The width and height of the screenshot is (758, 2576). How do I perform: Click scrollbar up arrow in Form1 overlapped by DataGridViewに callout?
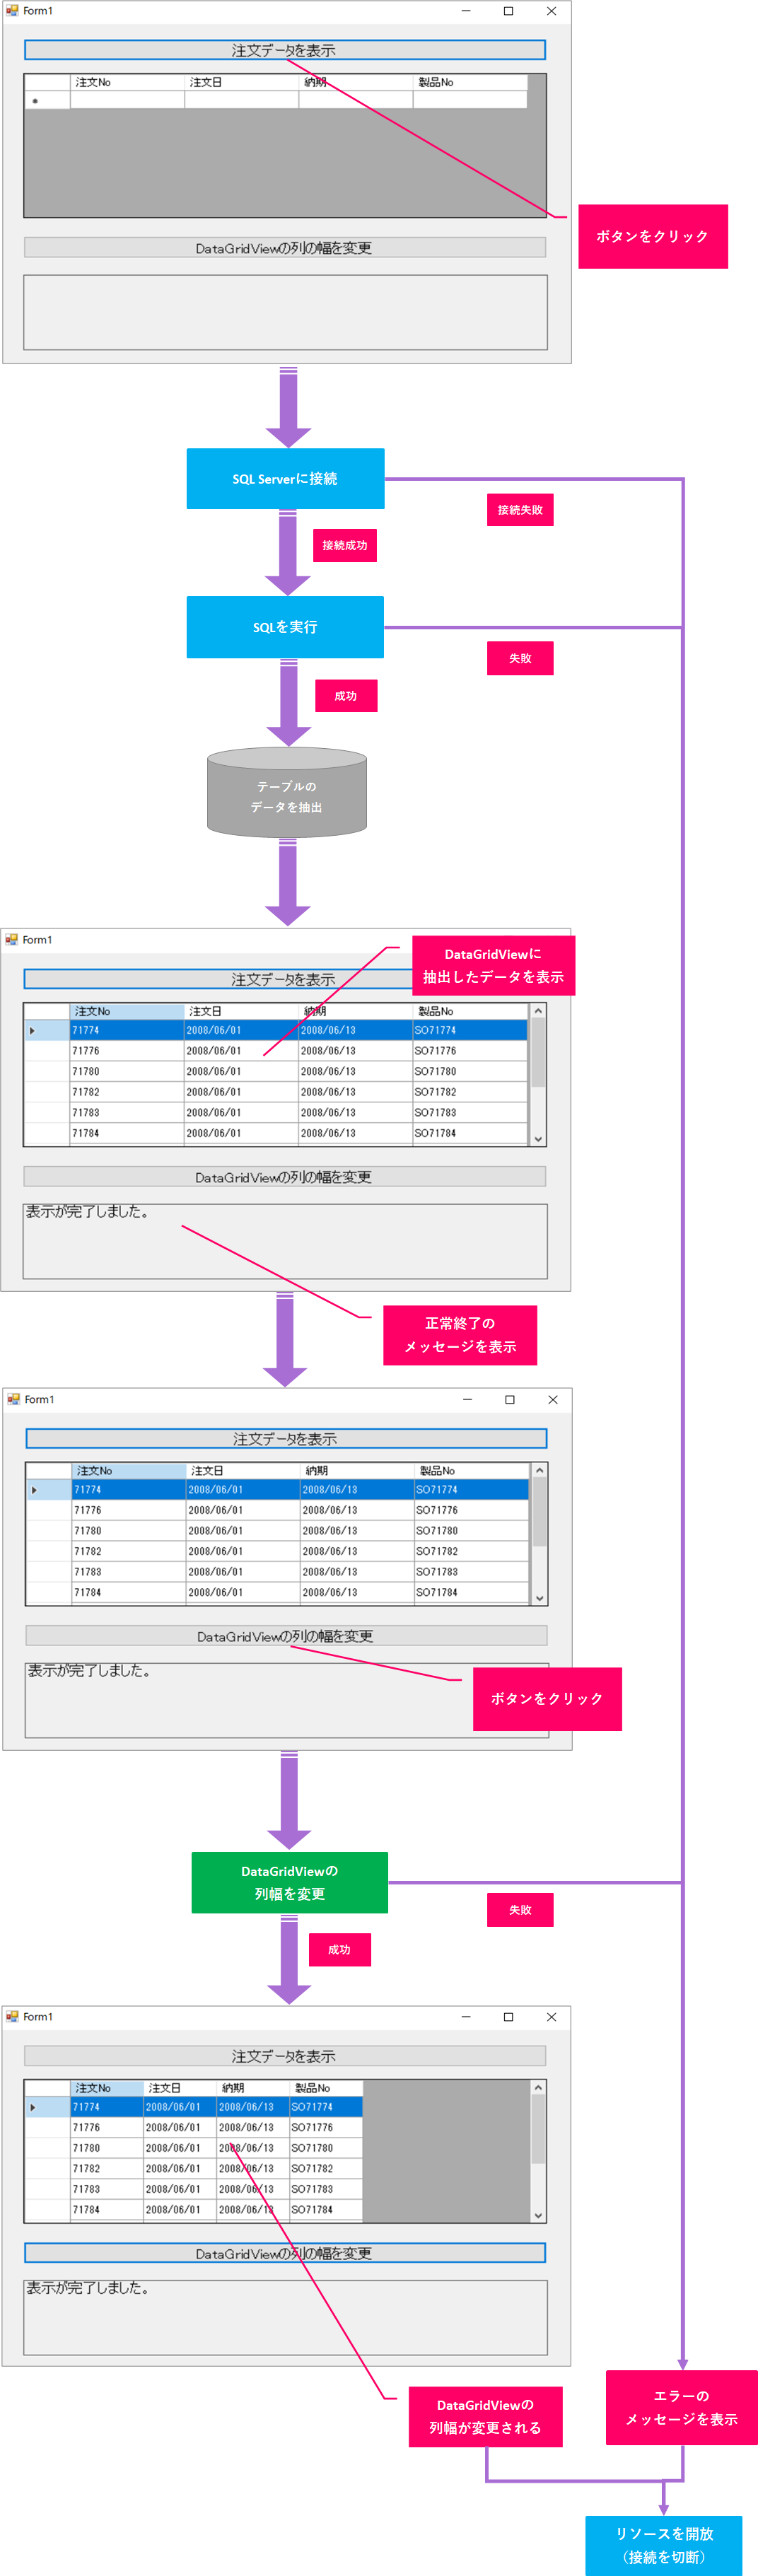point(538,1011)
